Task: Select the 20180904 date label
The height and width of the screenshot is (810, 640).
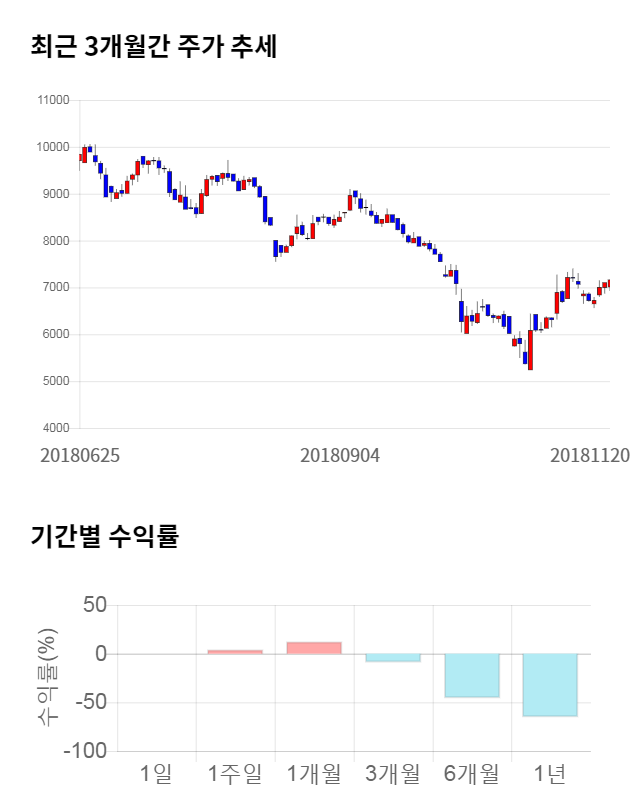Action: [x=340, y=455]
